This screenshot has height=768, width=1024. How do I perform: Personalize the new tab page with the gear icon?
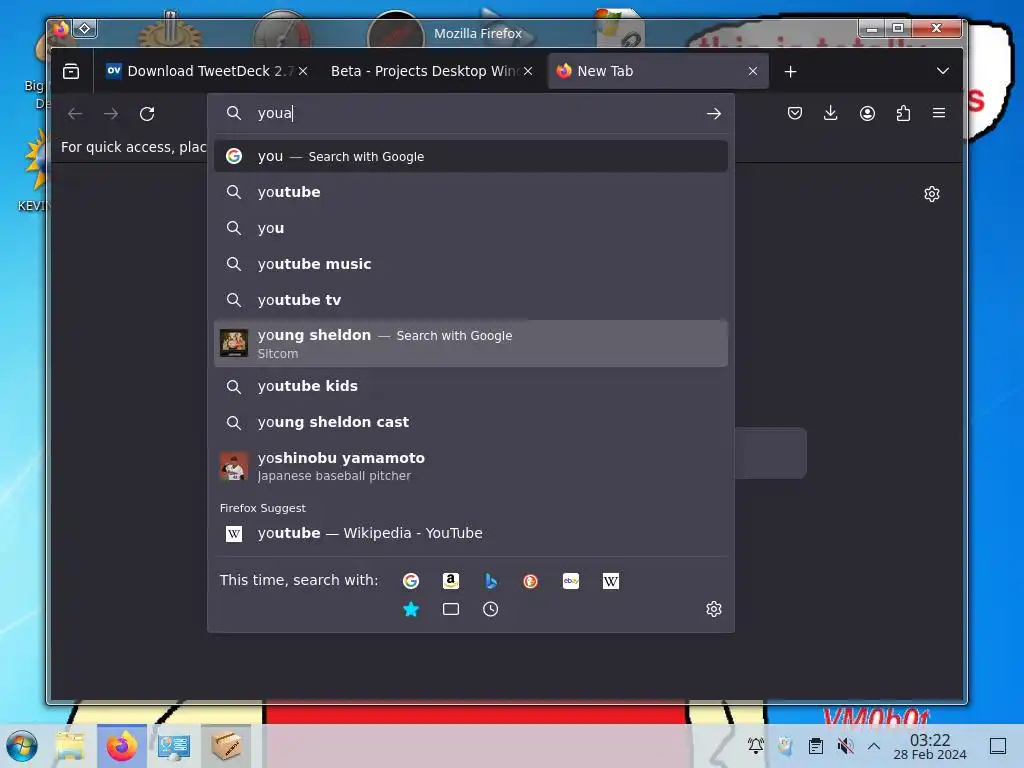coord(932,194)
